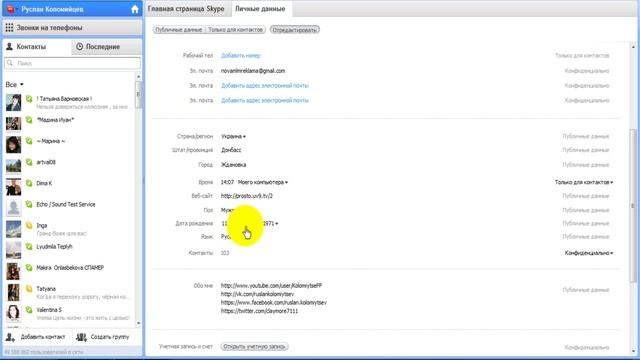Screen dimensions: 640x360
Task: Select Публичные данные filter
Action: pyautogui.click(x=179, y=30)
